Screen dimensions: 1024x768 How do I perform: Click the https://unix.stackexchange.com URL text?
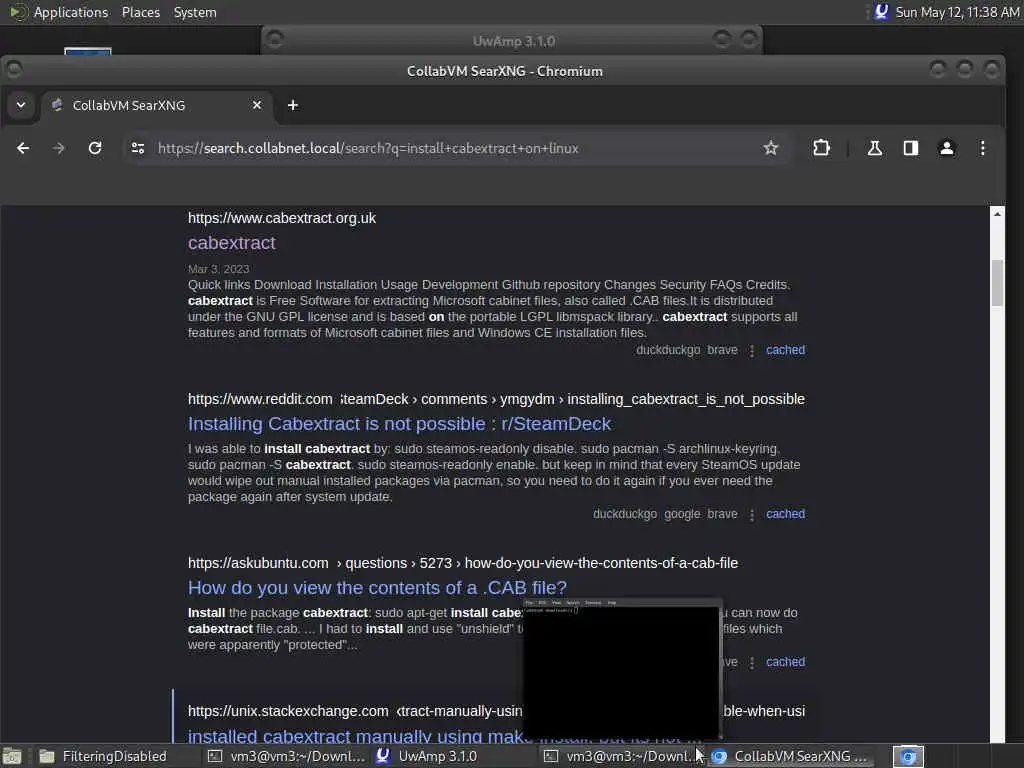point(288,711)
